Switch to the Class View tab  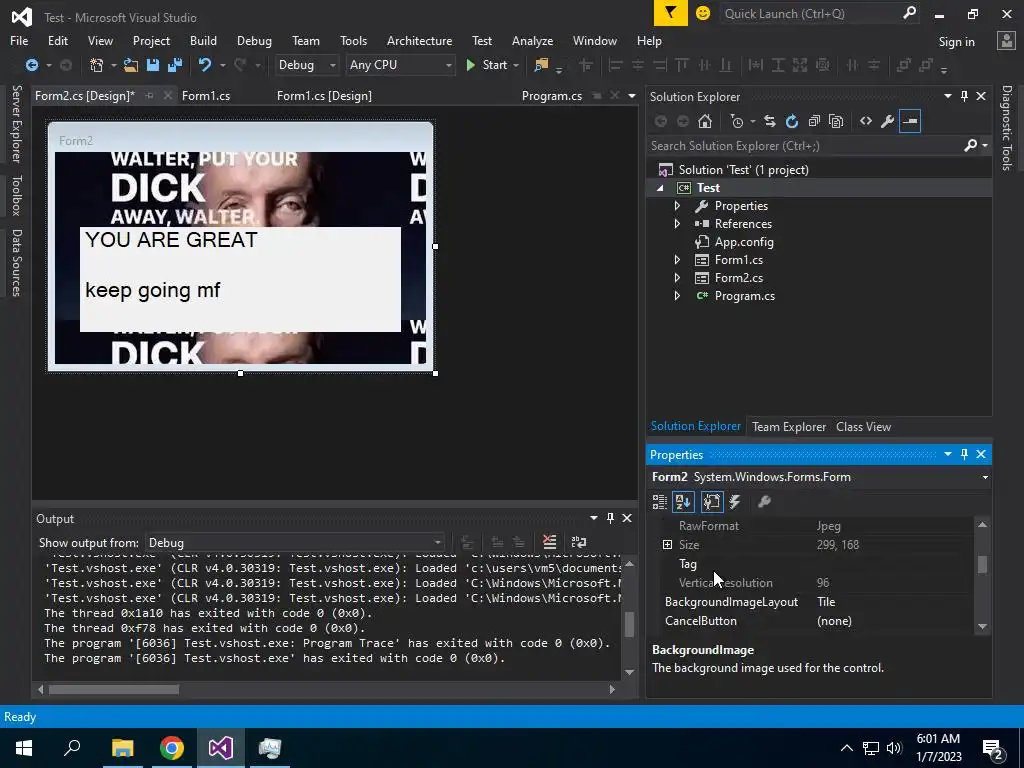coord(863,426)
